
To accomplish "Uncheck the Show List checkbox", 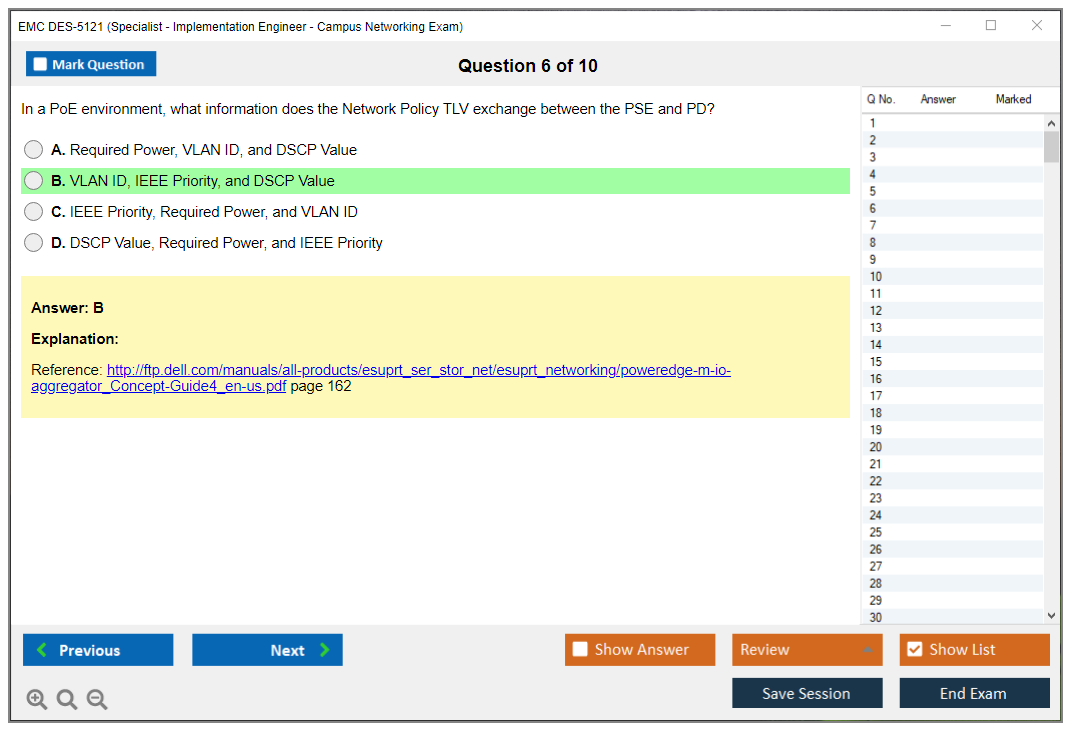I will click(914, 650).
